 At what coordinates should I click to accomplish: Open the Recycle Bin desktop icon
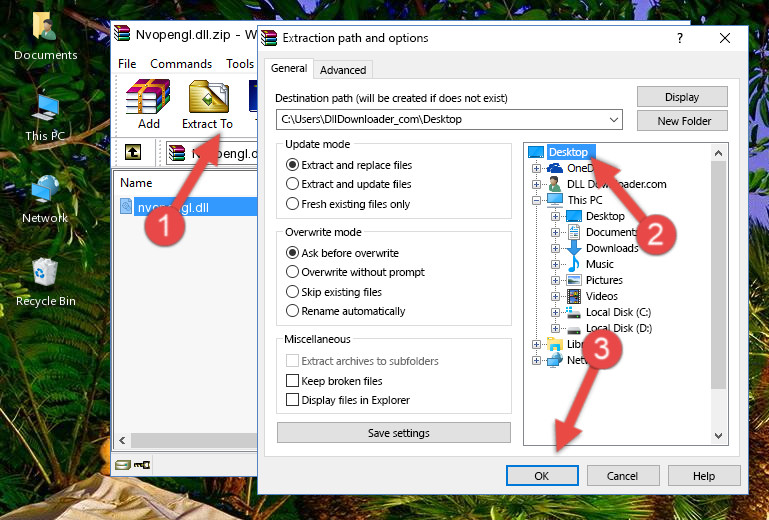point(45,272)
